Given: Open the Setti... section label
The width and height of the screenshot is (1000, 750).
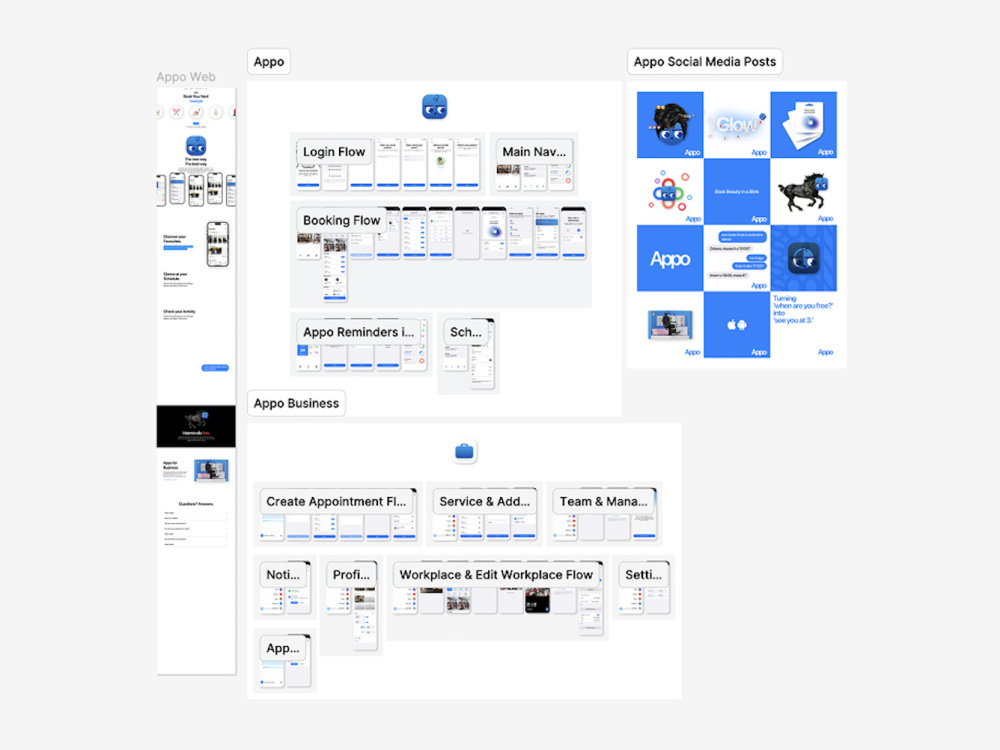Looking at the screenshot, I should [x=643, y=575].
